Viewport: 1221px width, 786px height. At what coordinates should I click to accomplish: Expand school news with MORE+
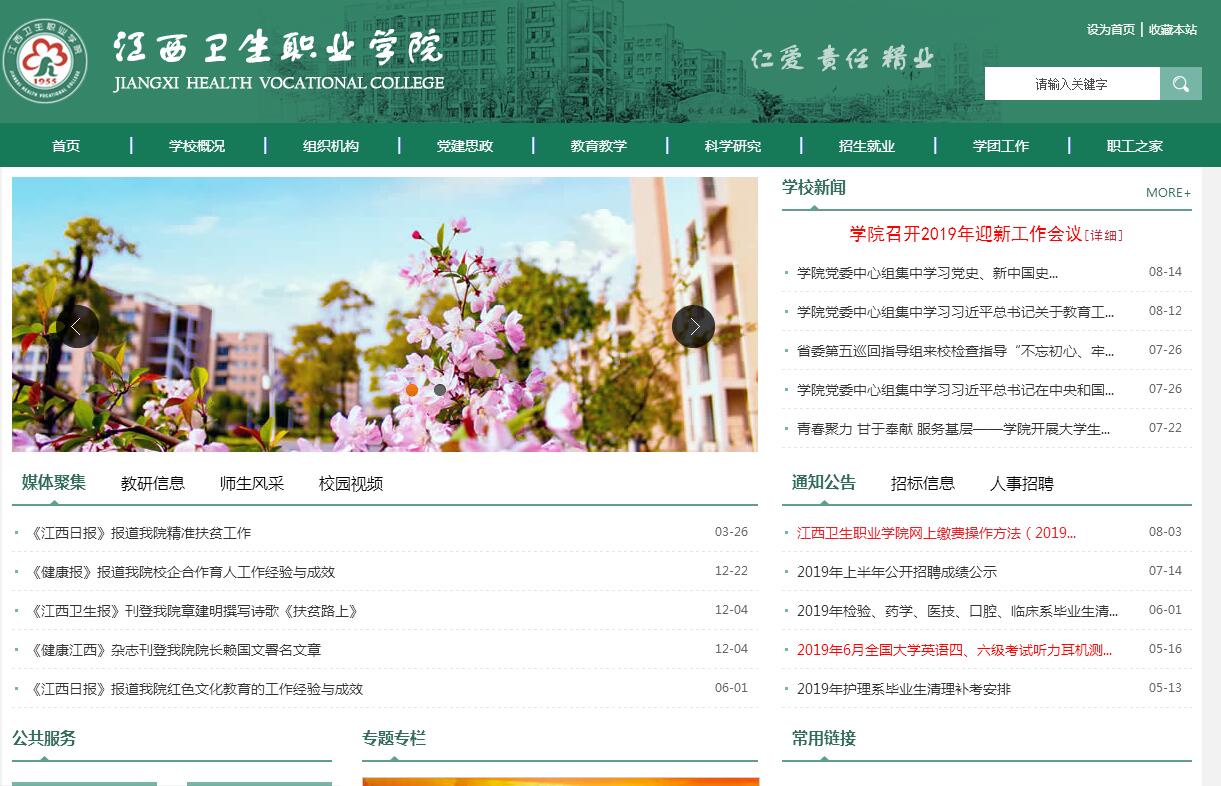coord(1168,192)
